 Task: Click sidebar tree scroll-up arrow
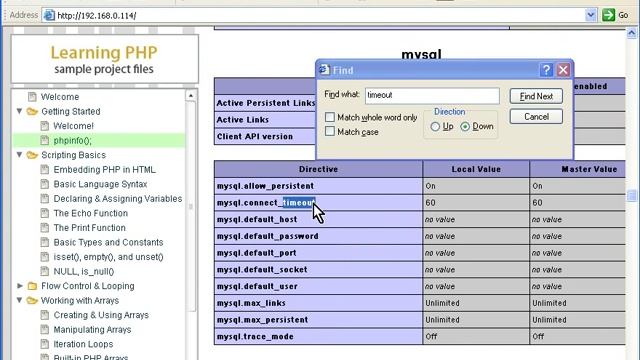(x=191, y=96)
